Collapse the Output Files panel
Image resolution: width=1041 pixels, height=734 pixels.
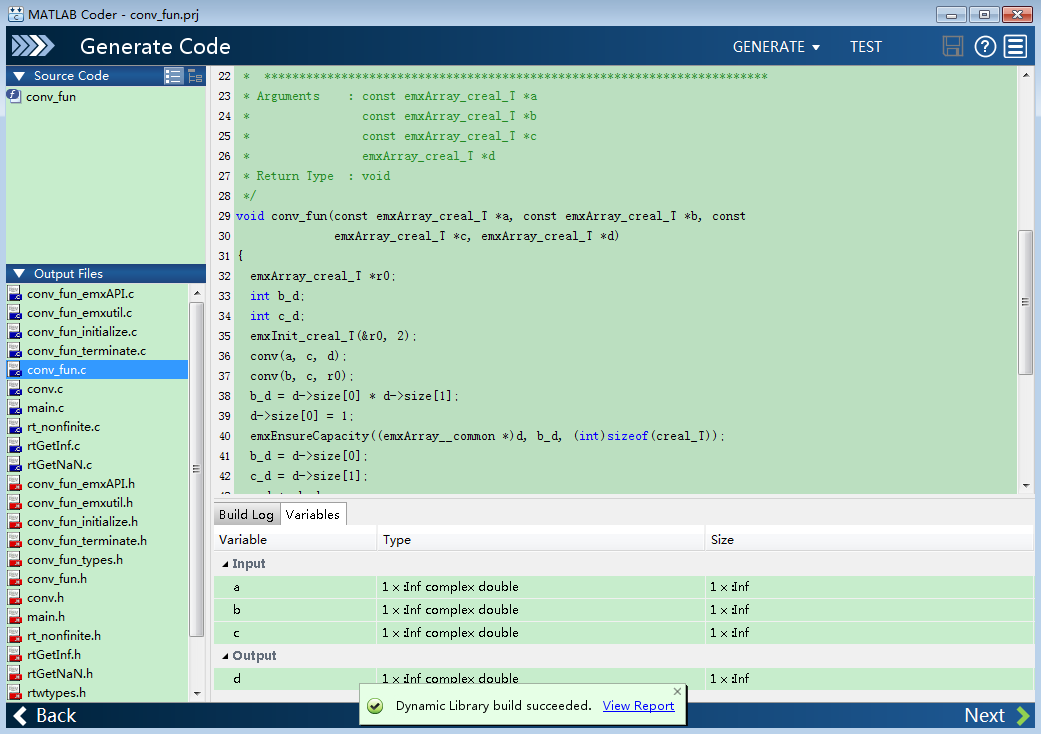tap(18, 274)
